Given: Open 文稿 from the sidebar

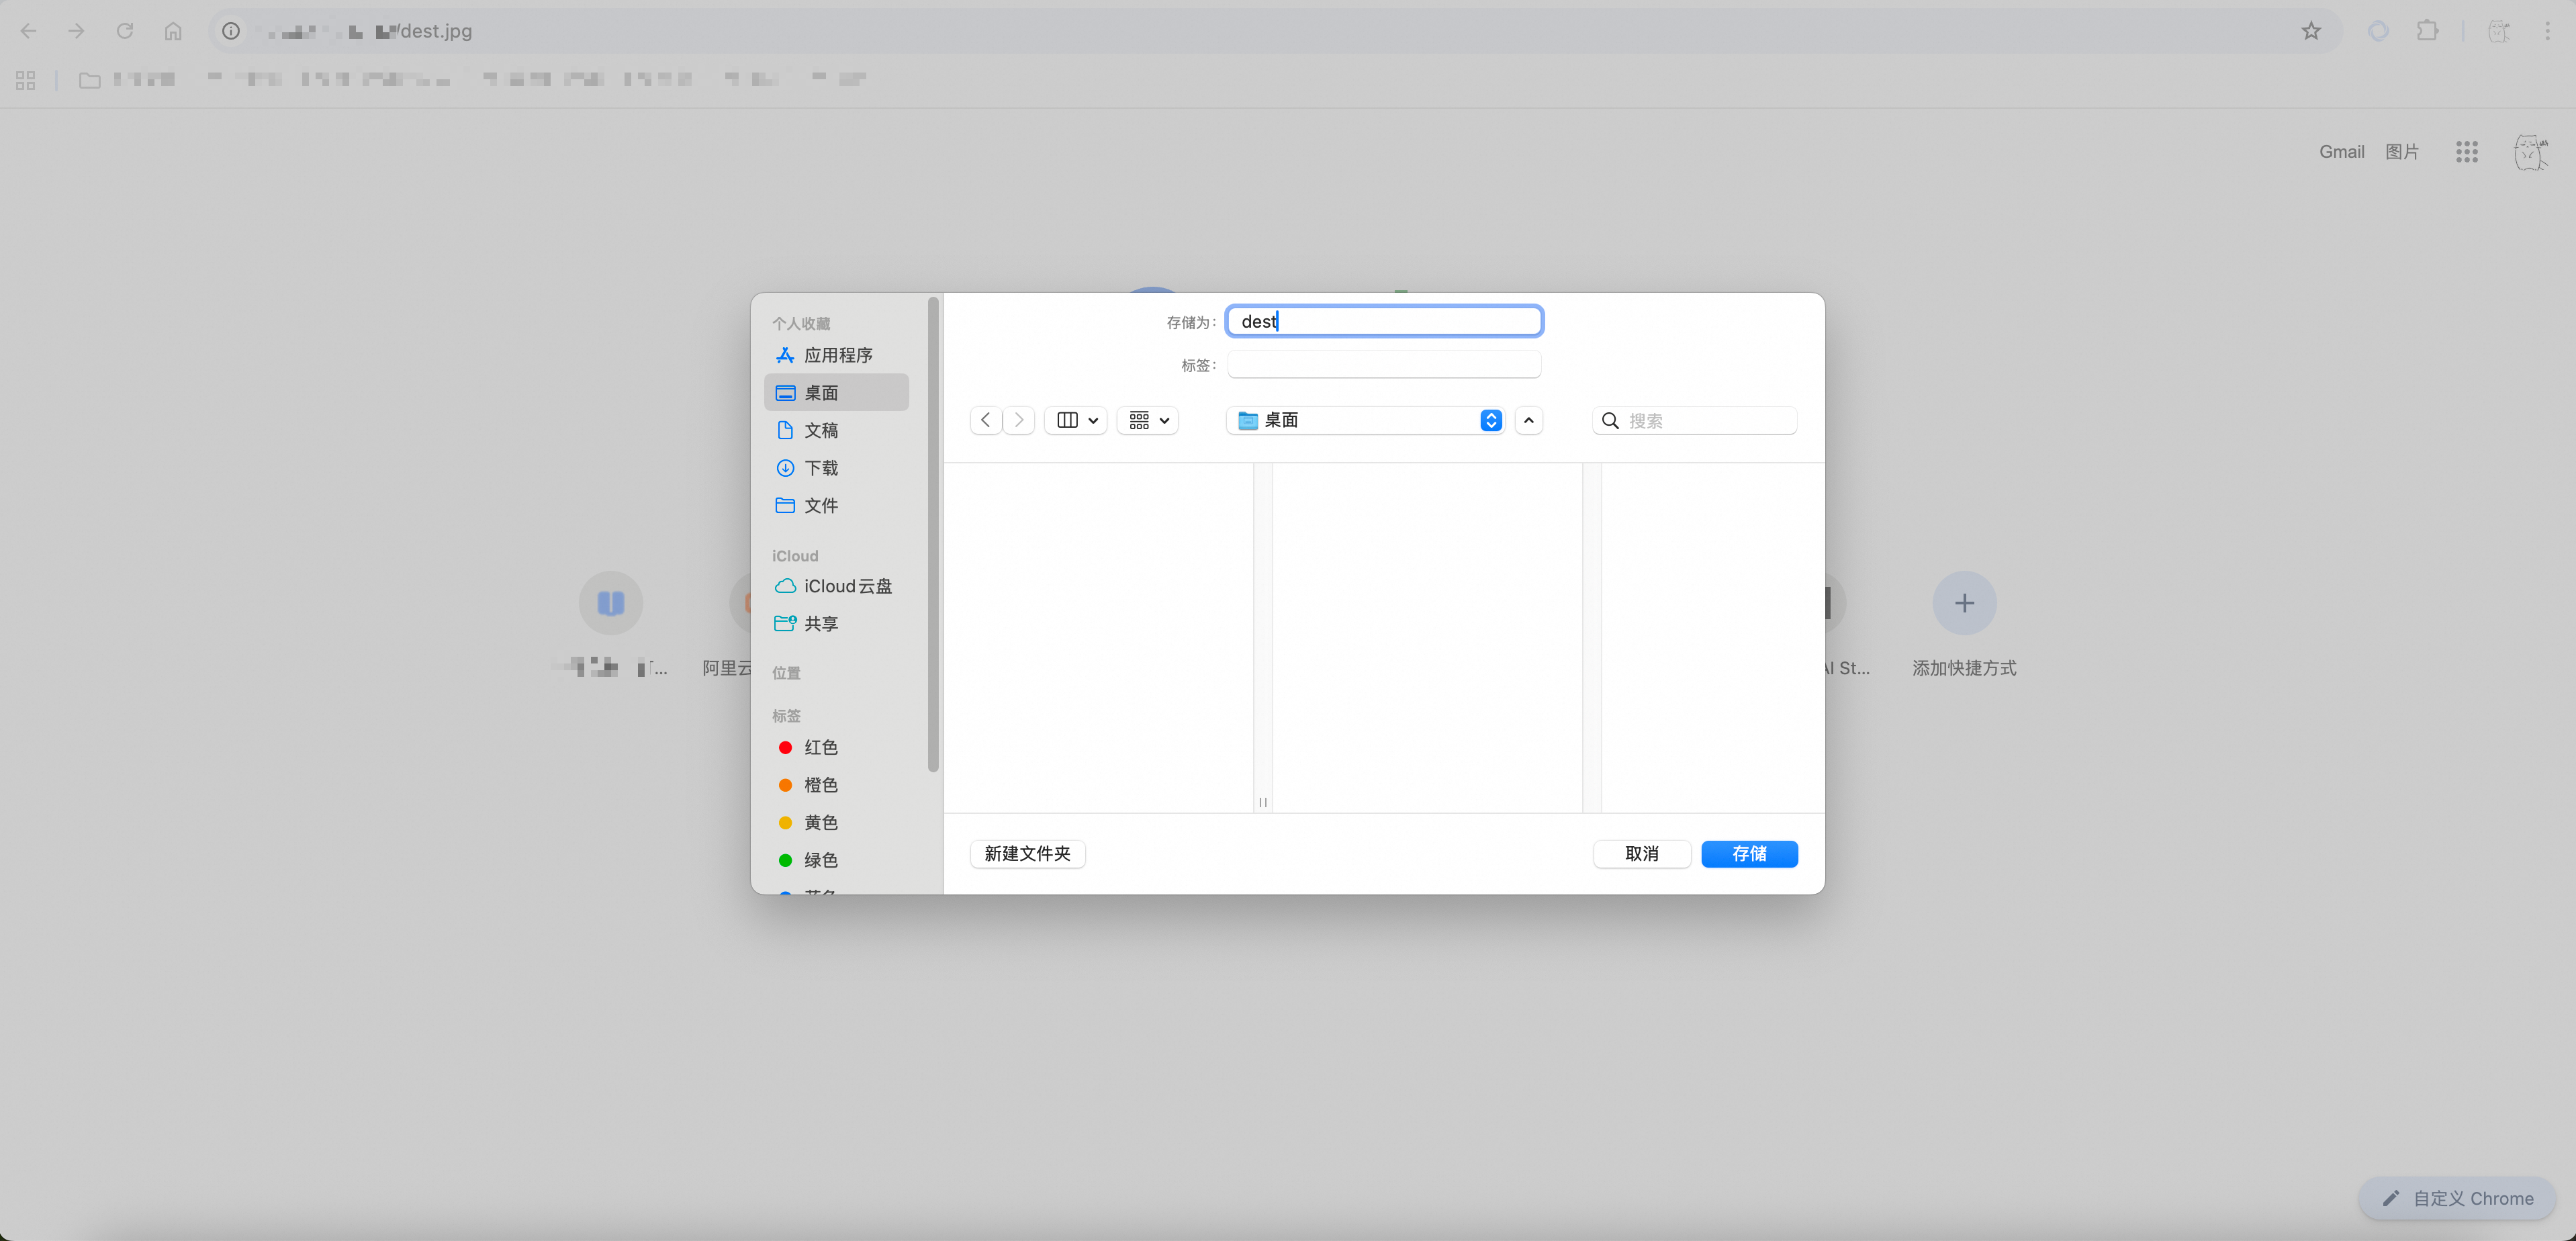Looking at the screenshot, I should click(x=820, y=430).
